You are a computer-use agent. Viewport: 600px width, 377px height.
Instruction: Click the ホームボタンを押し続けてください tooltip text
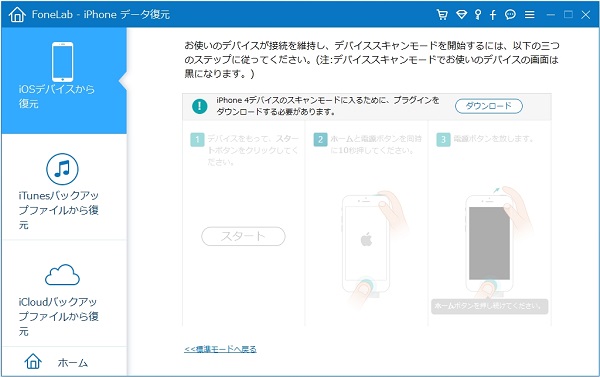pyautogui.click(x=489, y=306)
